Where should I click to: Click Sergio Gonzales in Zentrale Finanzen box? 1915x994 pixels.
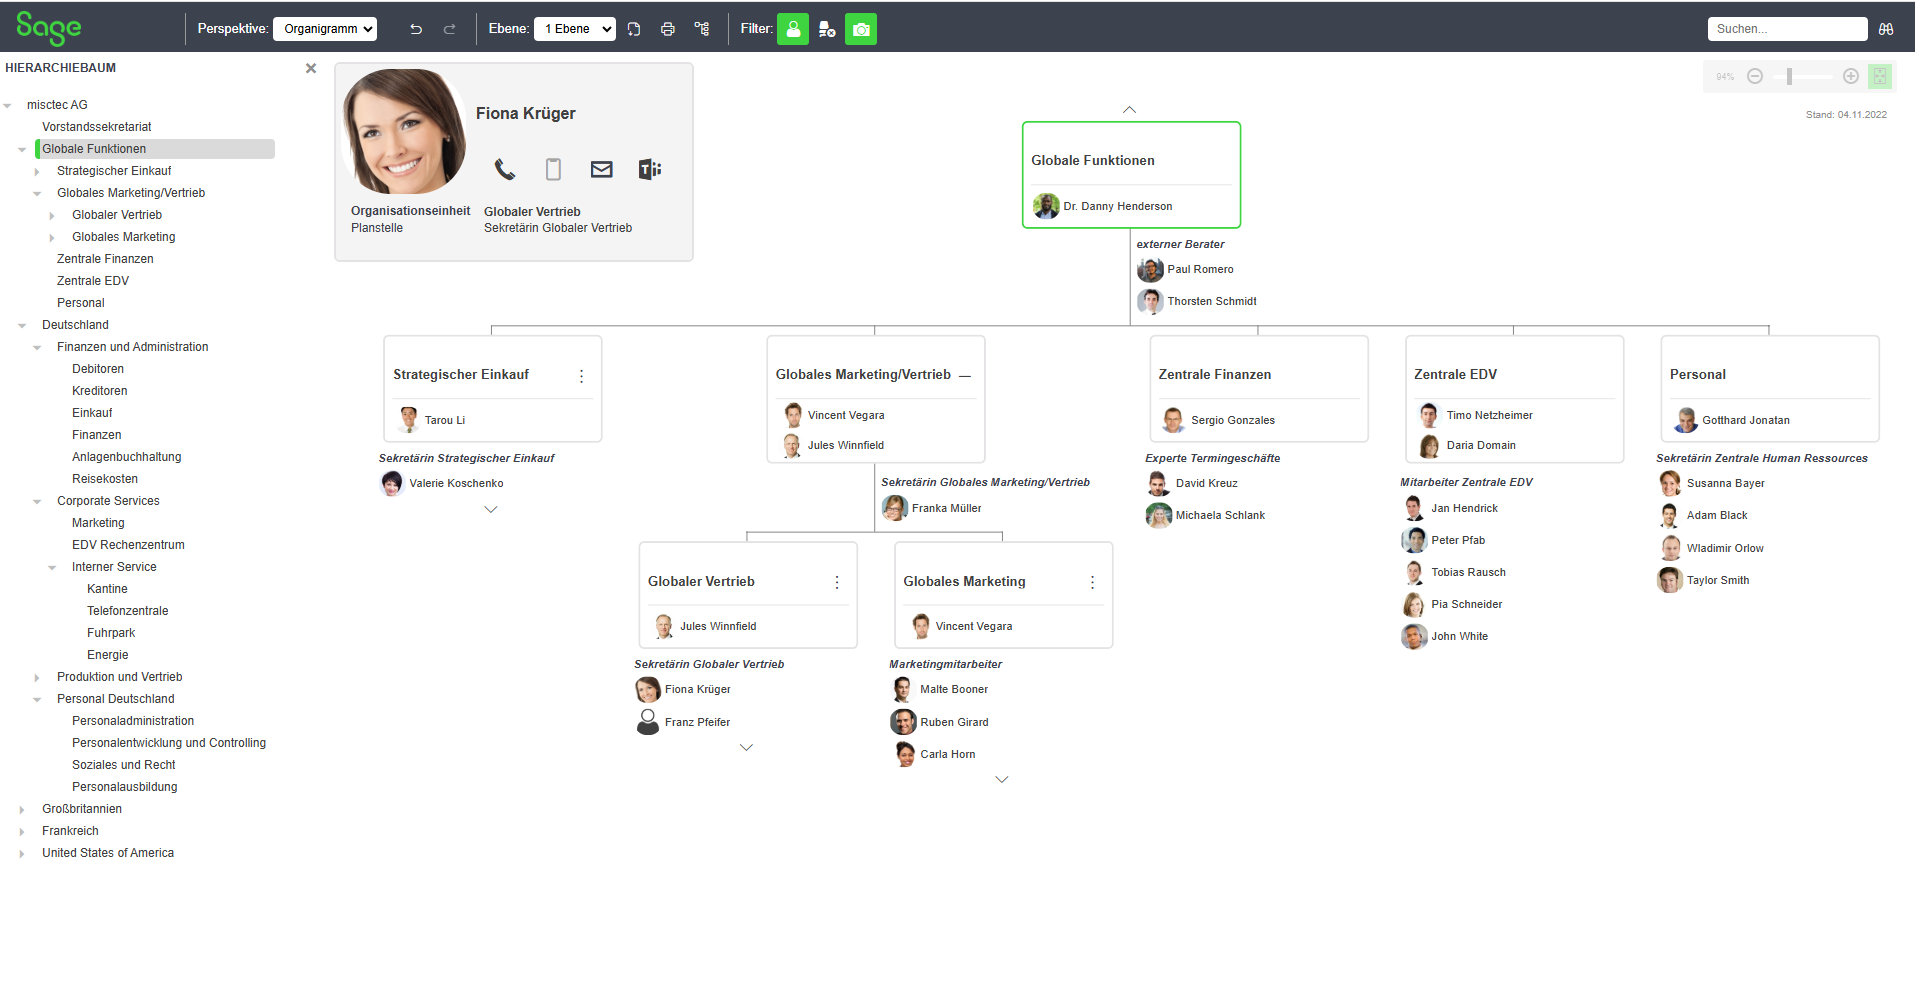tap(1233, 420)
